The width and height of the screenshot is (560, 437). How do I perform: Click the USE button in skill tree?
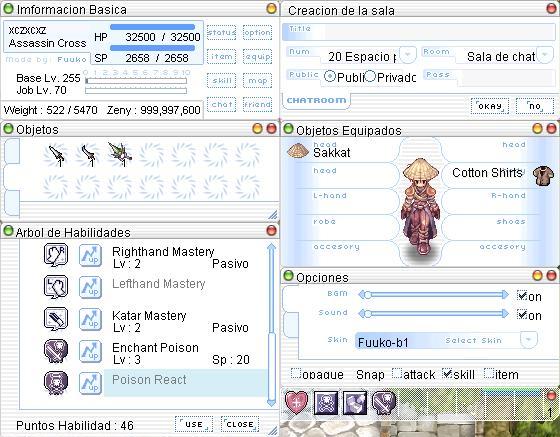coord(194,424)
